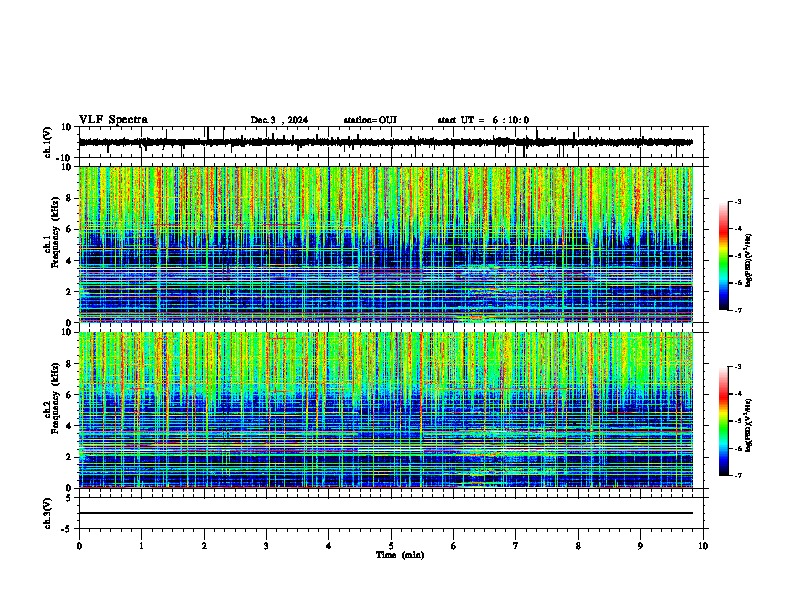Select the 'ch.3(V)' axis label
Image resolution: width=792 pixels, height=612 pixels.
[x=48, y=513]
